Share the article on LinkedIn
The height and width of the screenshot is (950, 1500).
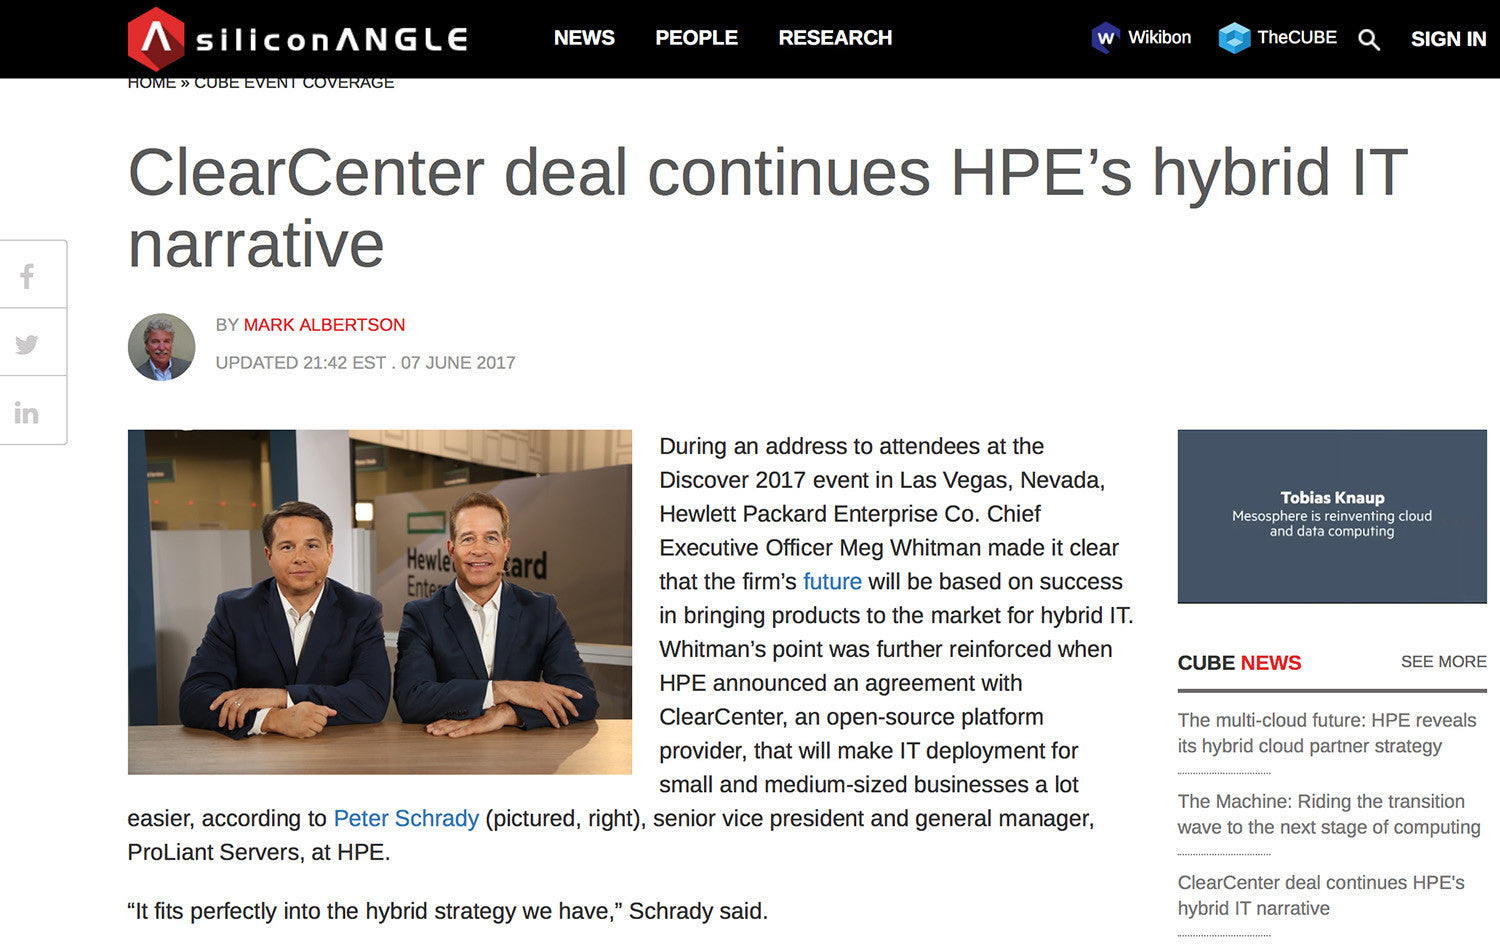tap(27, 411)
